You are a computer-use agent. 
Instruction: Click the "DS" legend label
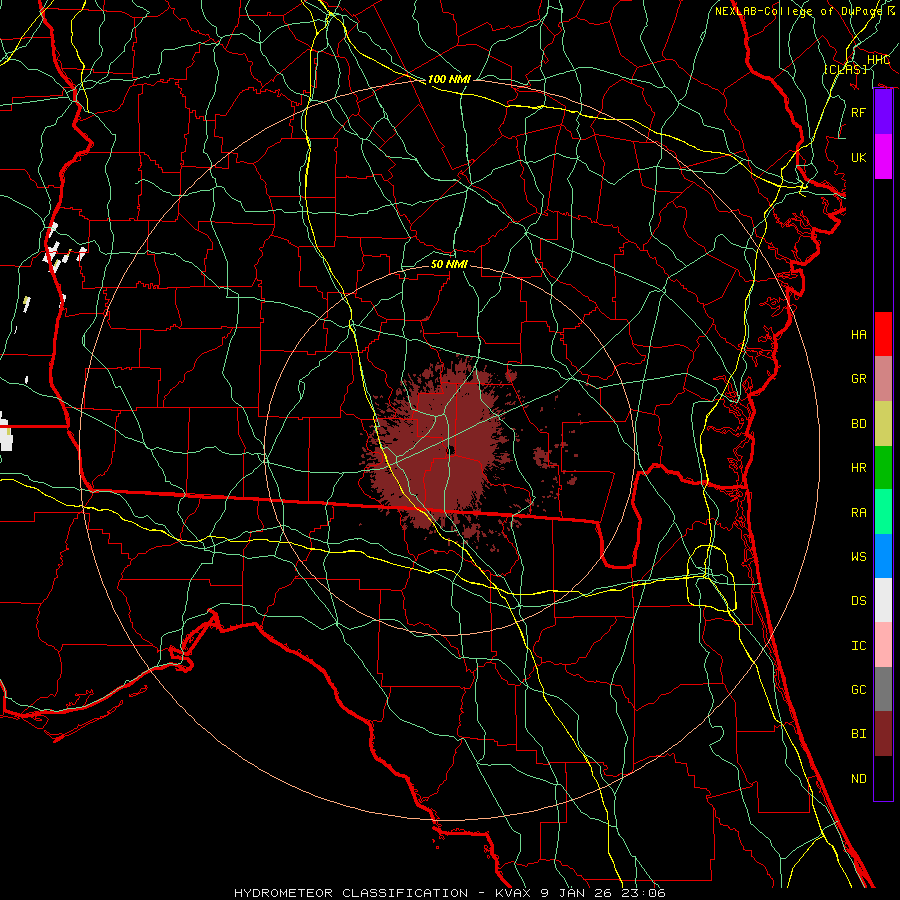coord(859,601)
